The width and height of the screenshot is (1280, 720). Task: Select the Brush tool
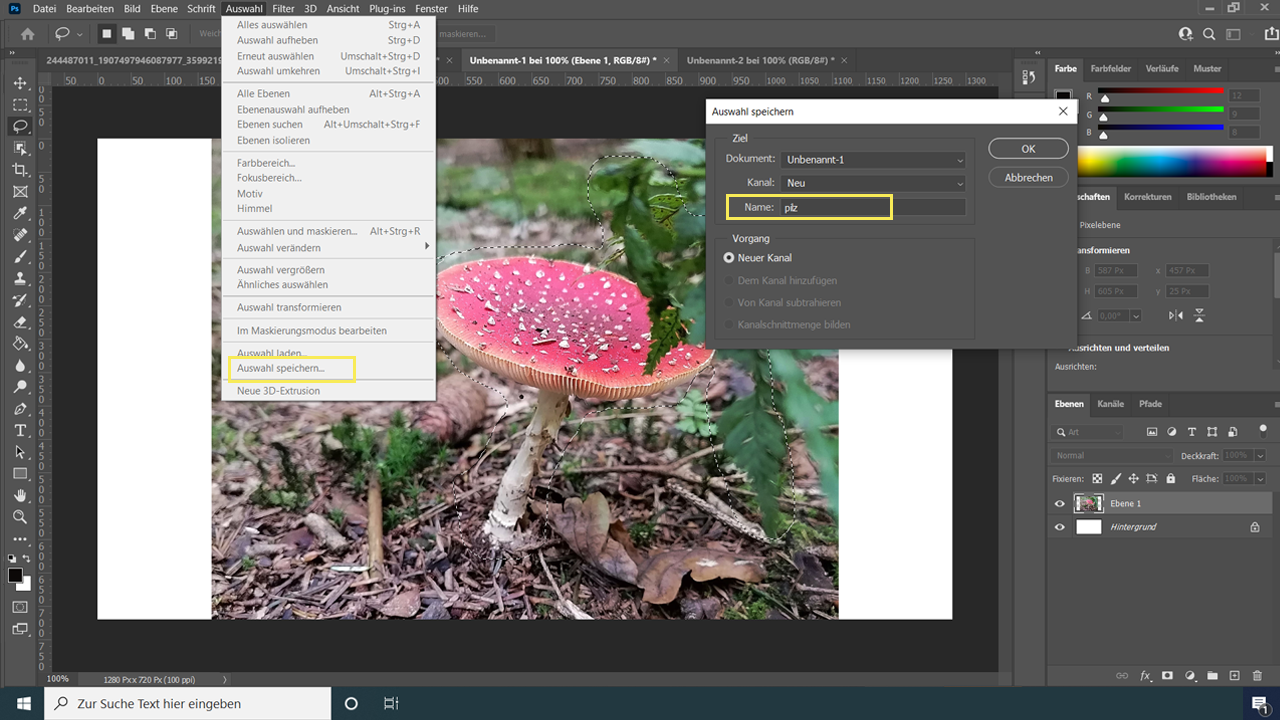pos(20,256)
